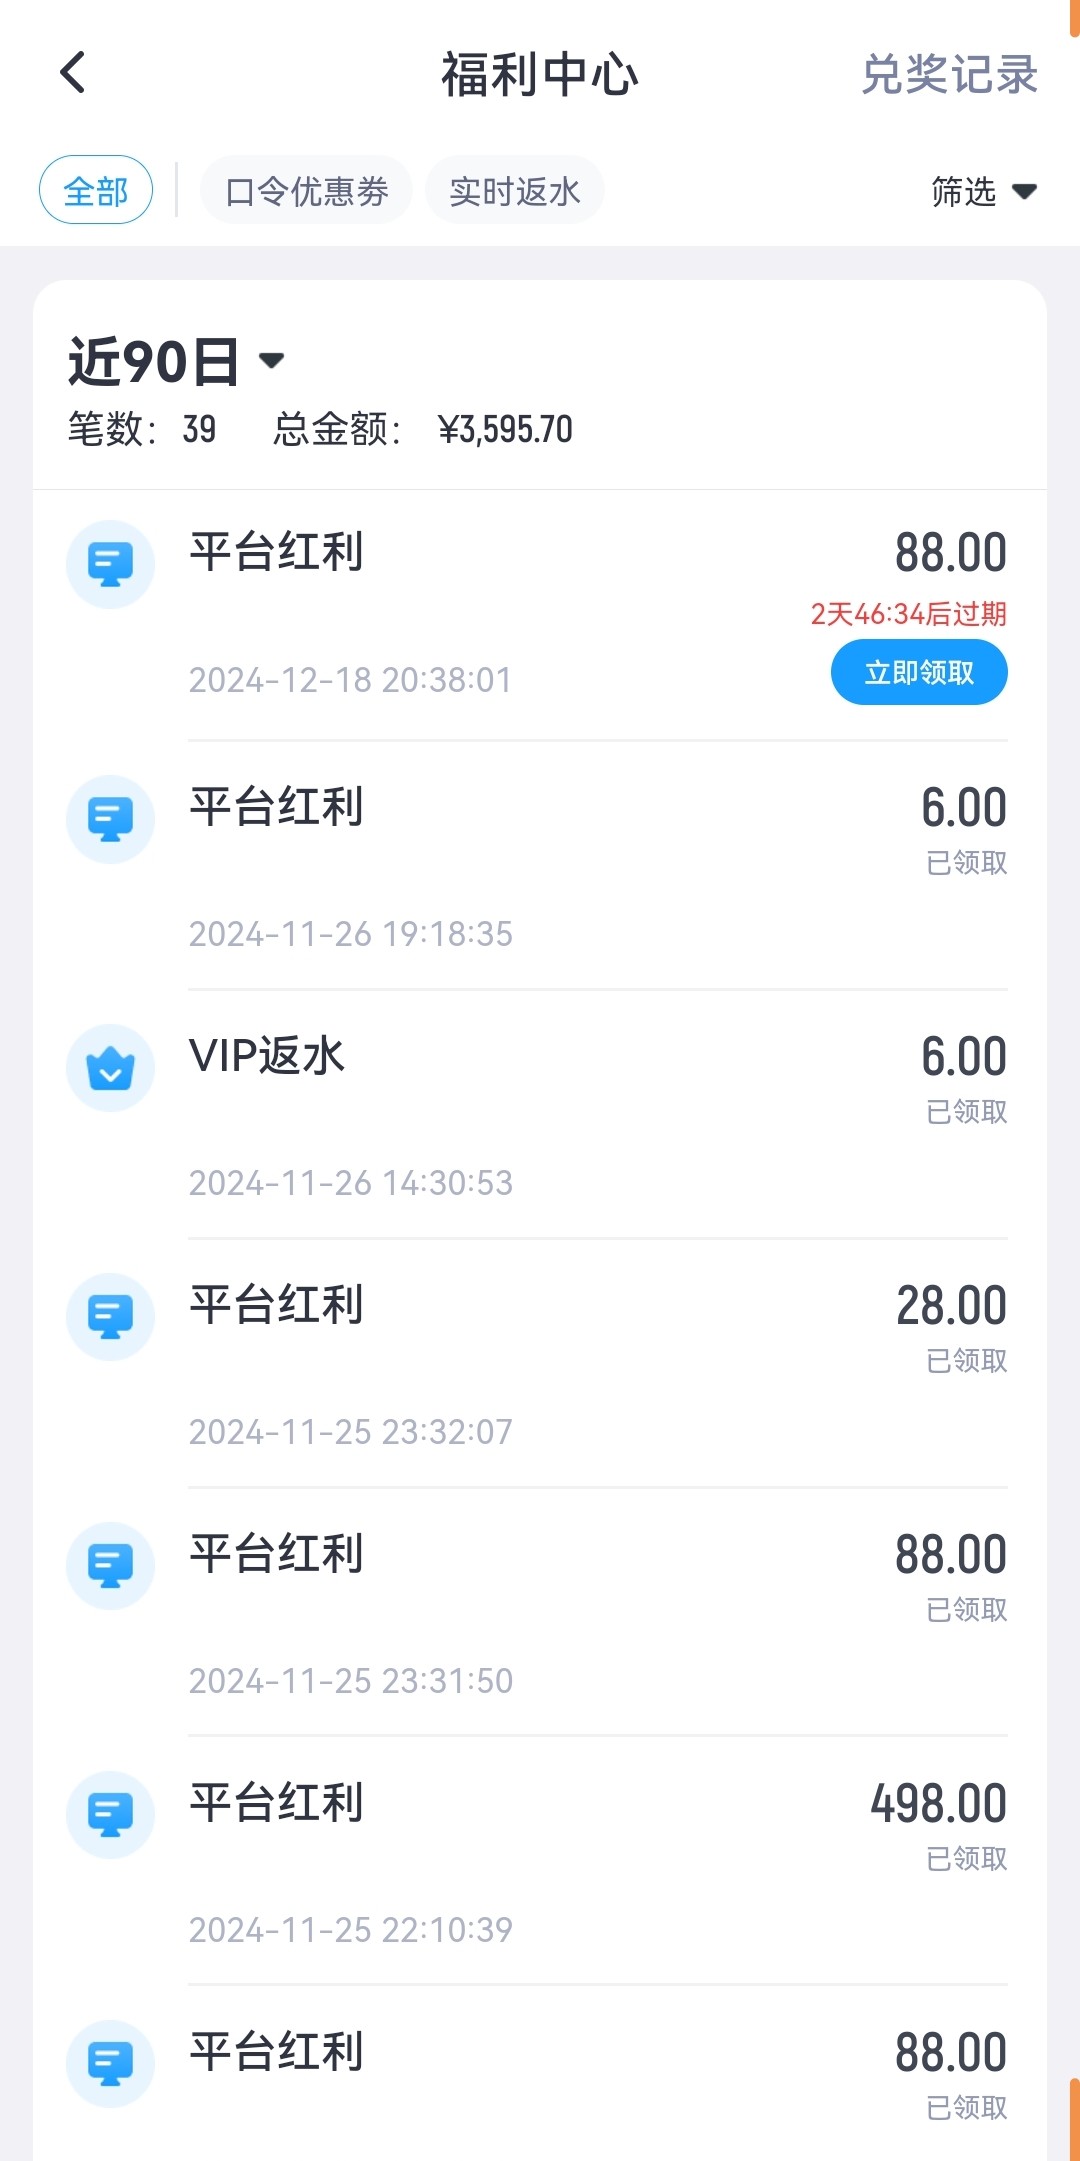This screenshot has width=1080, height=2161.
Task: Switch to the 口令优惠券 tab
Action: (306, 190)
